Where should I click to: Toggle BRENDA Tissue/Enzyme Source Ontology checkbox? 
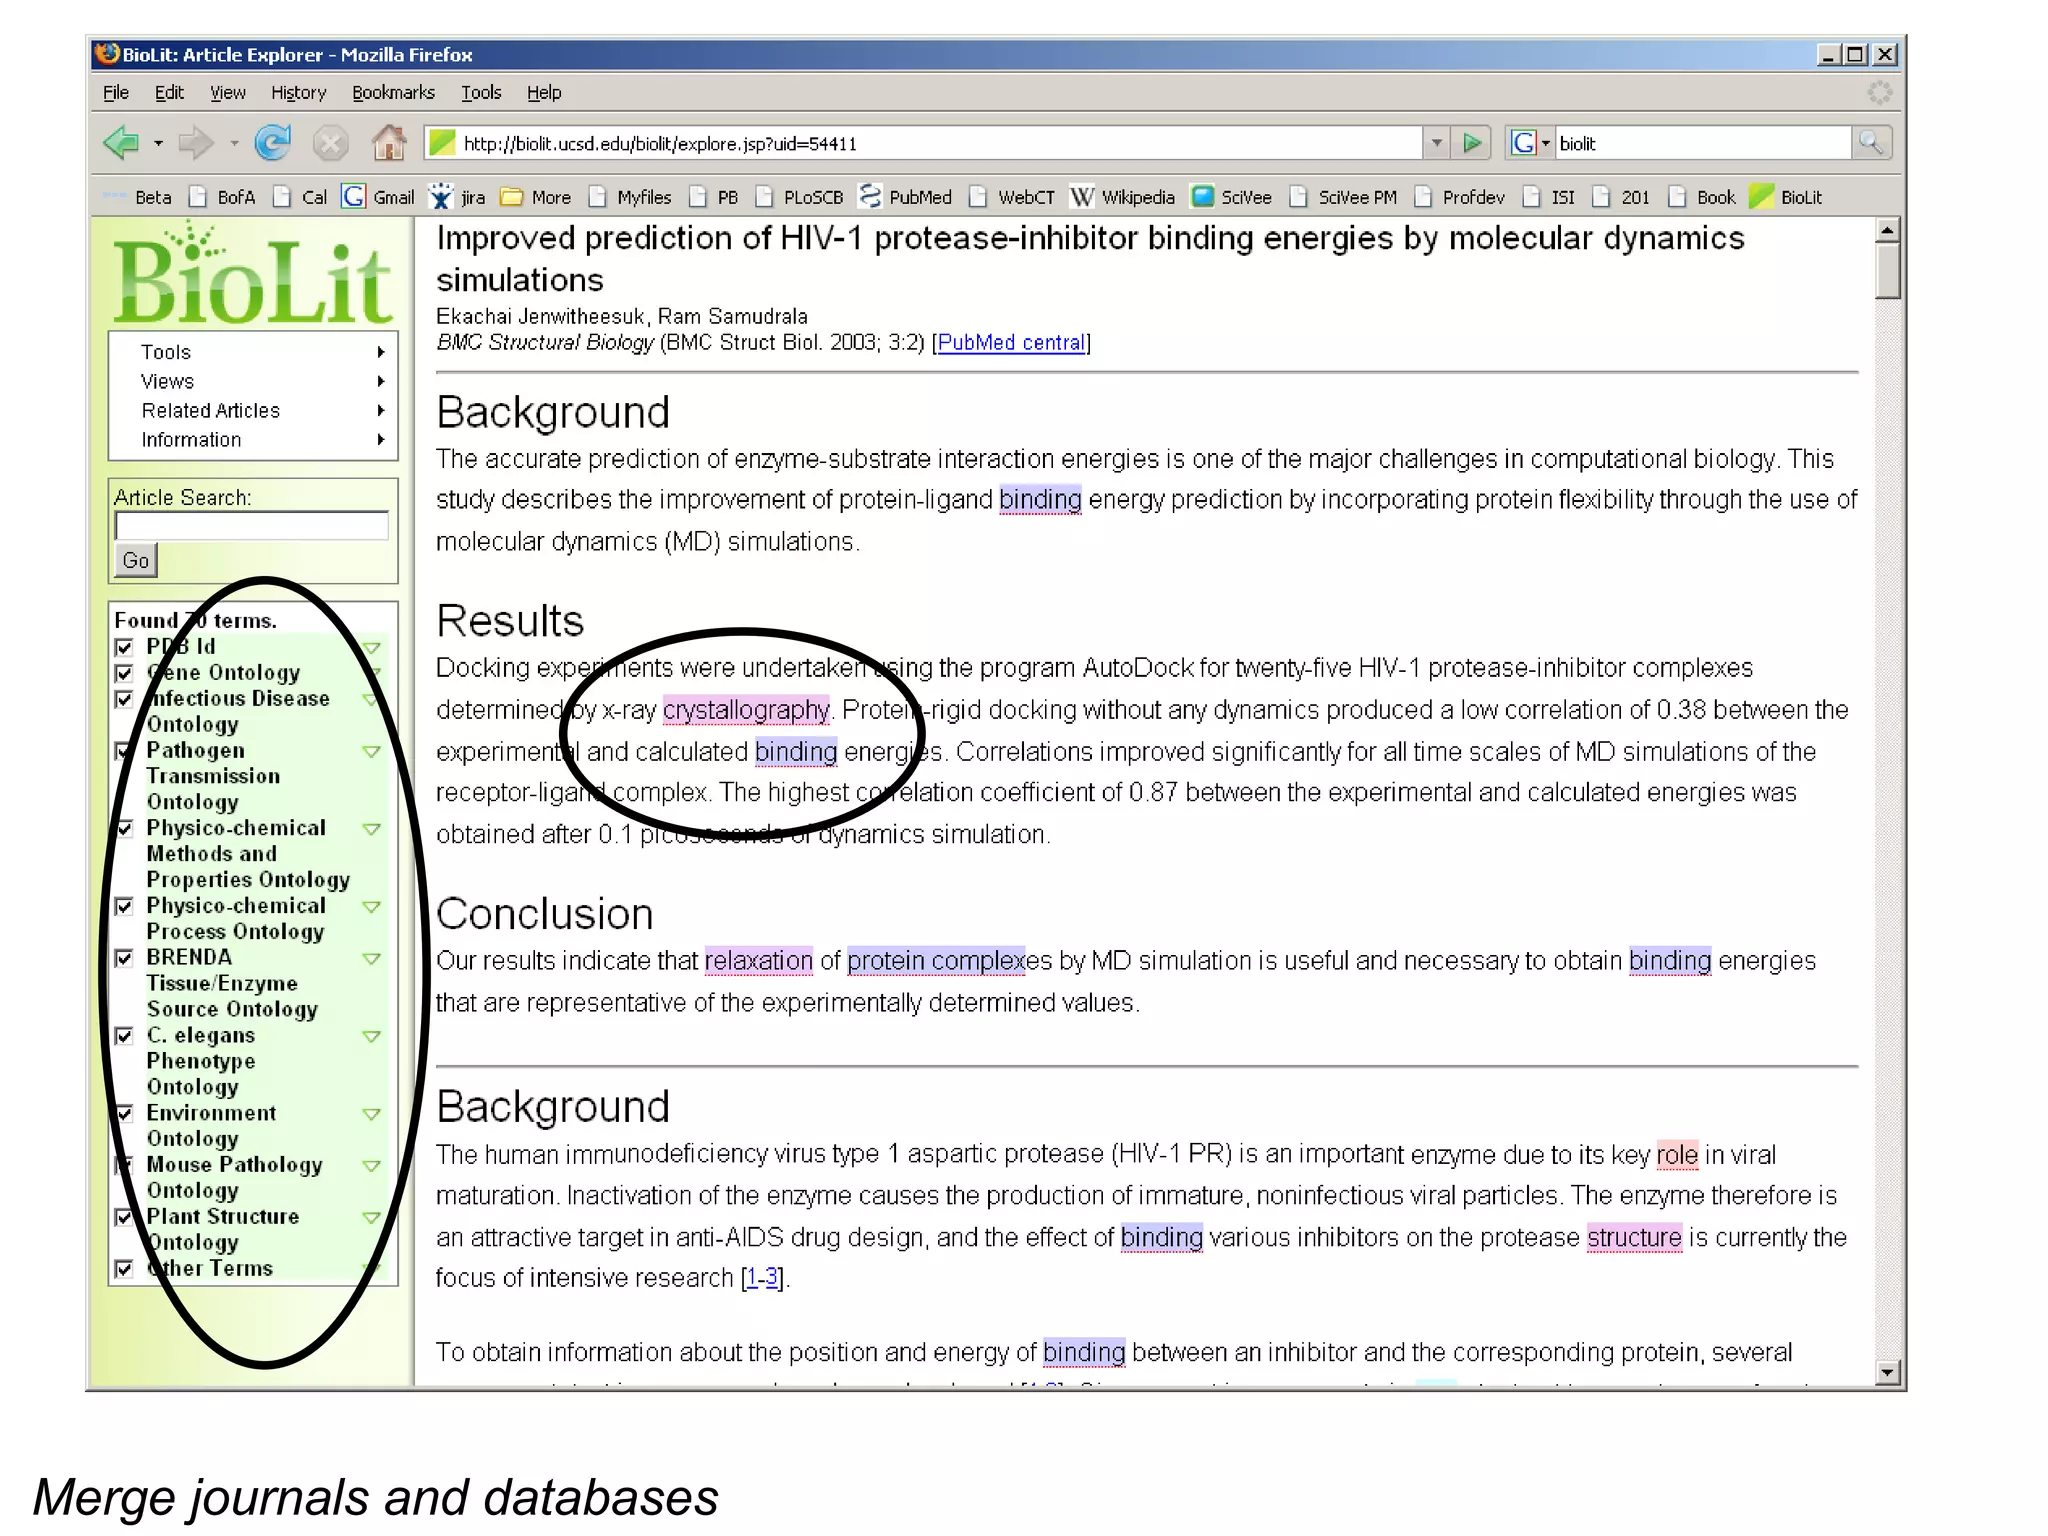pyautogui.click(x=124, y=958)
